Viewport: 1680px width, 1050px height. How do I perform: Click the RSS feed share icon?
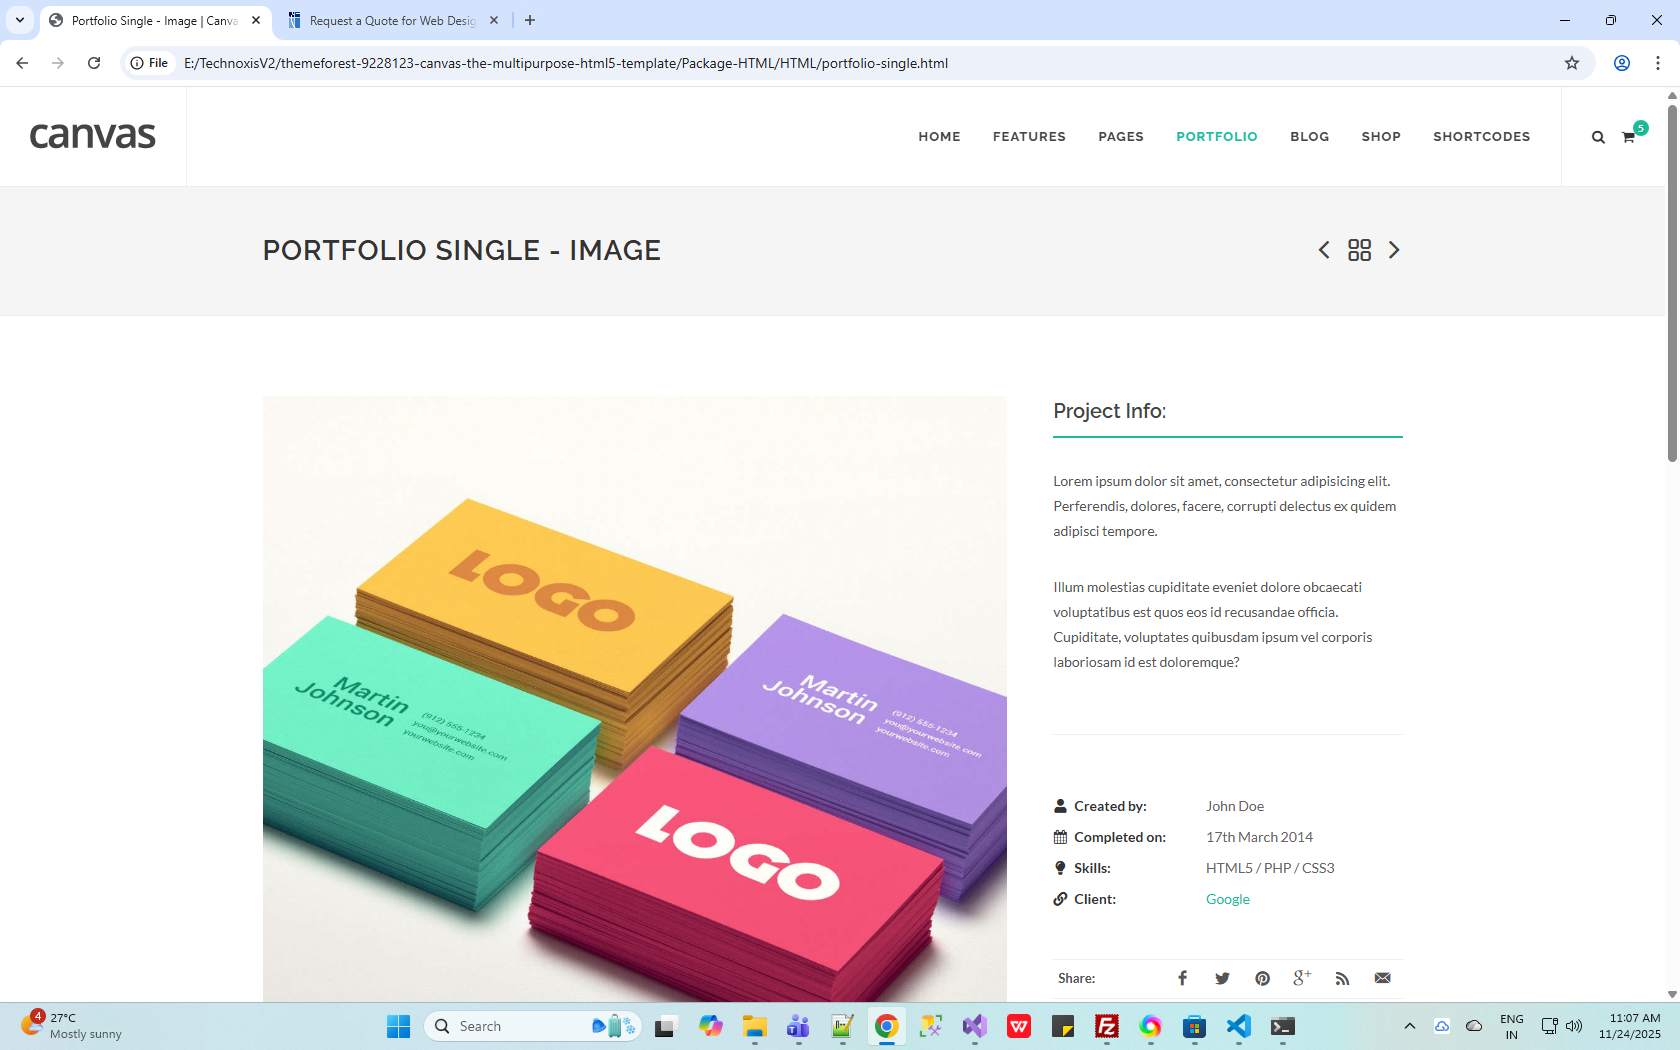1342,978
